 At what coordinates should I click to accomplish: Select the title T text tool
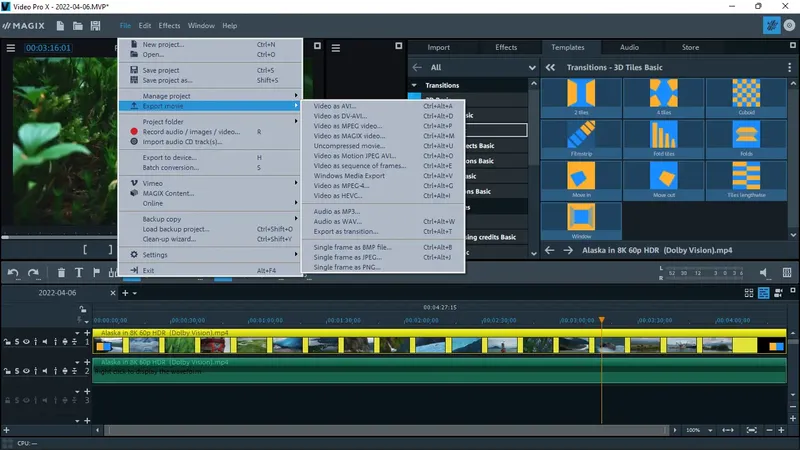click(x=79, y=273)
